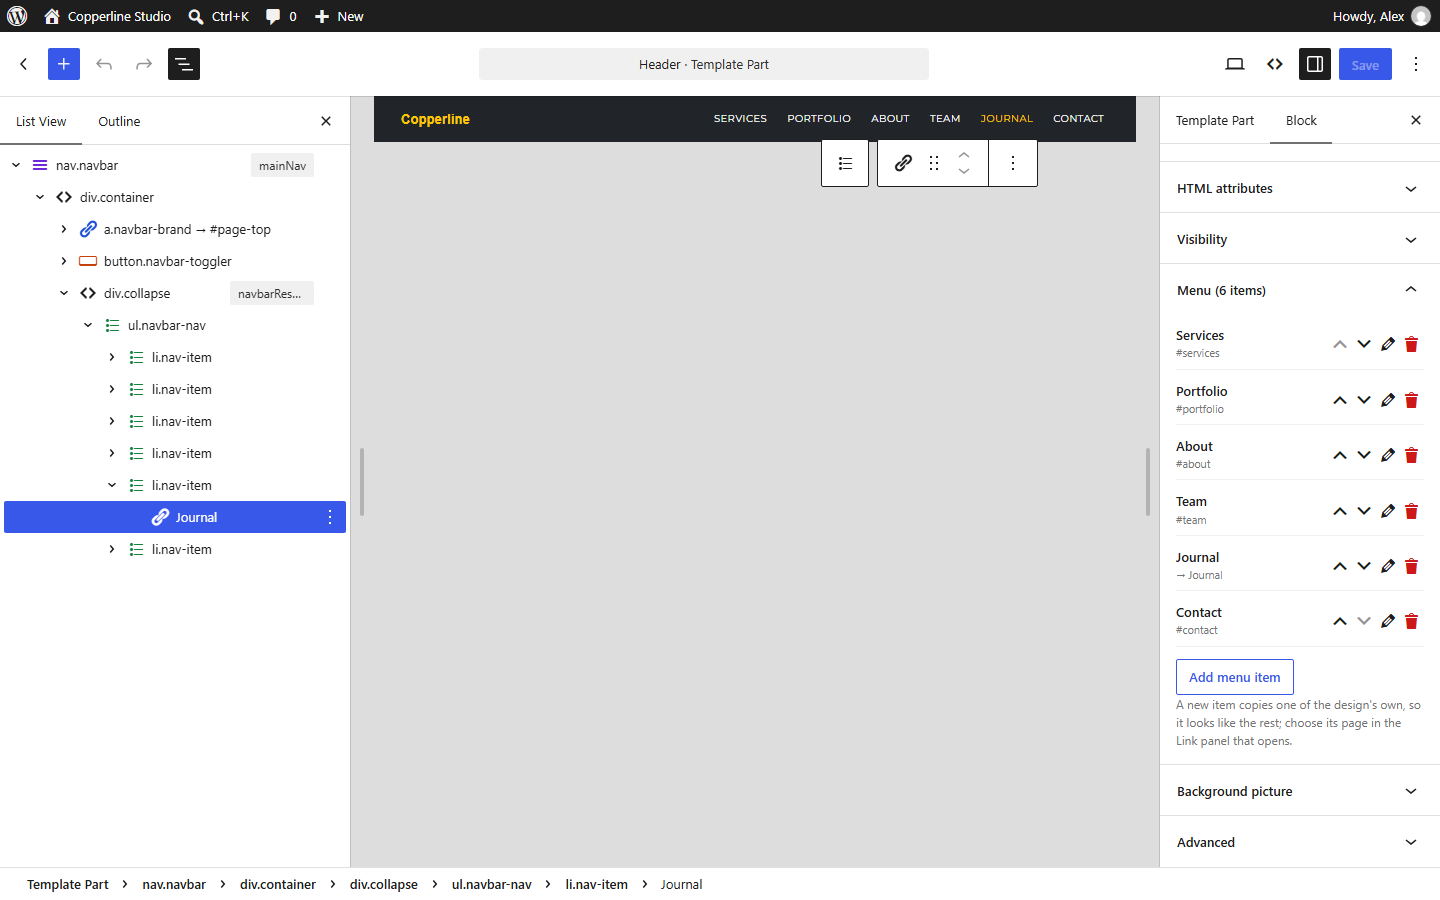Expand the Advanced panel

[x=1300, y=842]
